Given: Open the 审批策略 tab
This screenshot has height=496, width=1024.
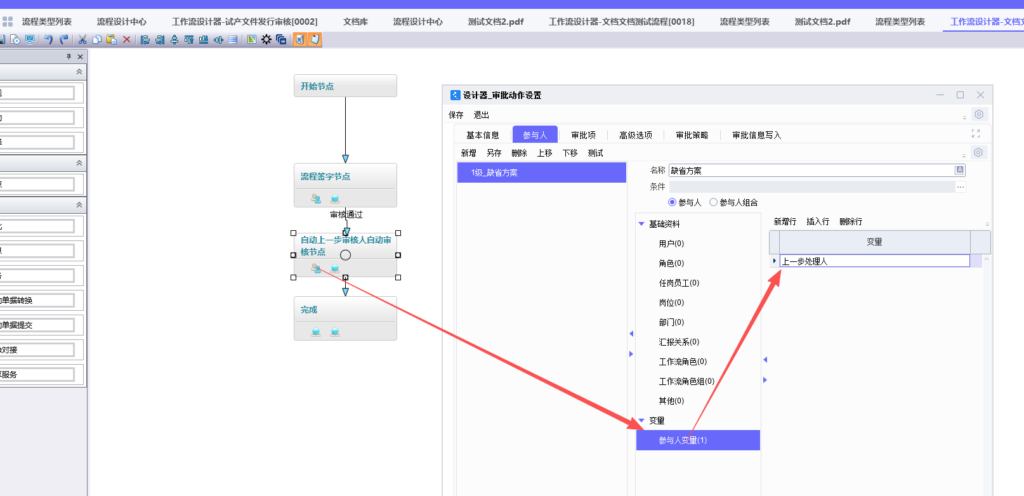Looking at the screenshot, I should tap(692, 135).
